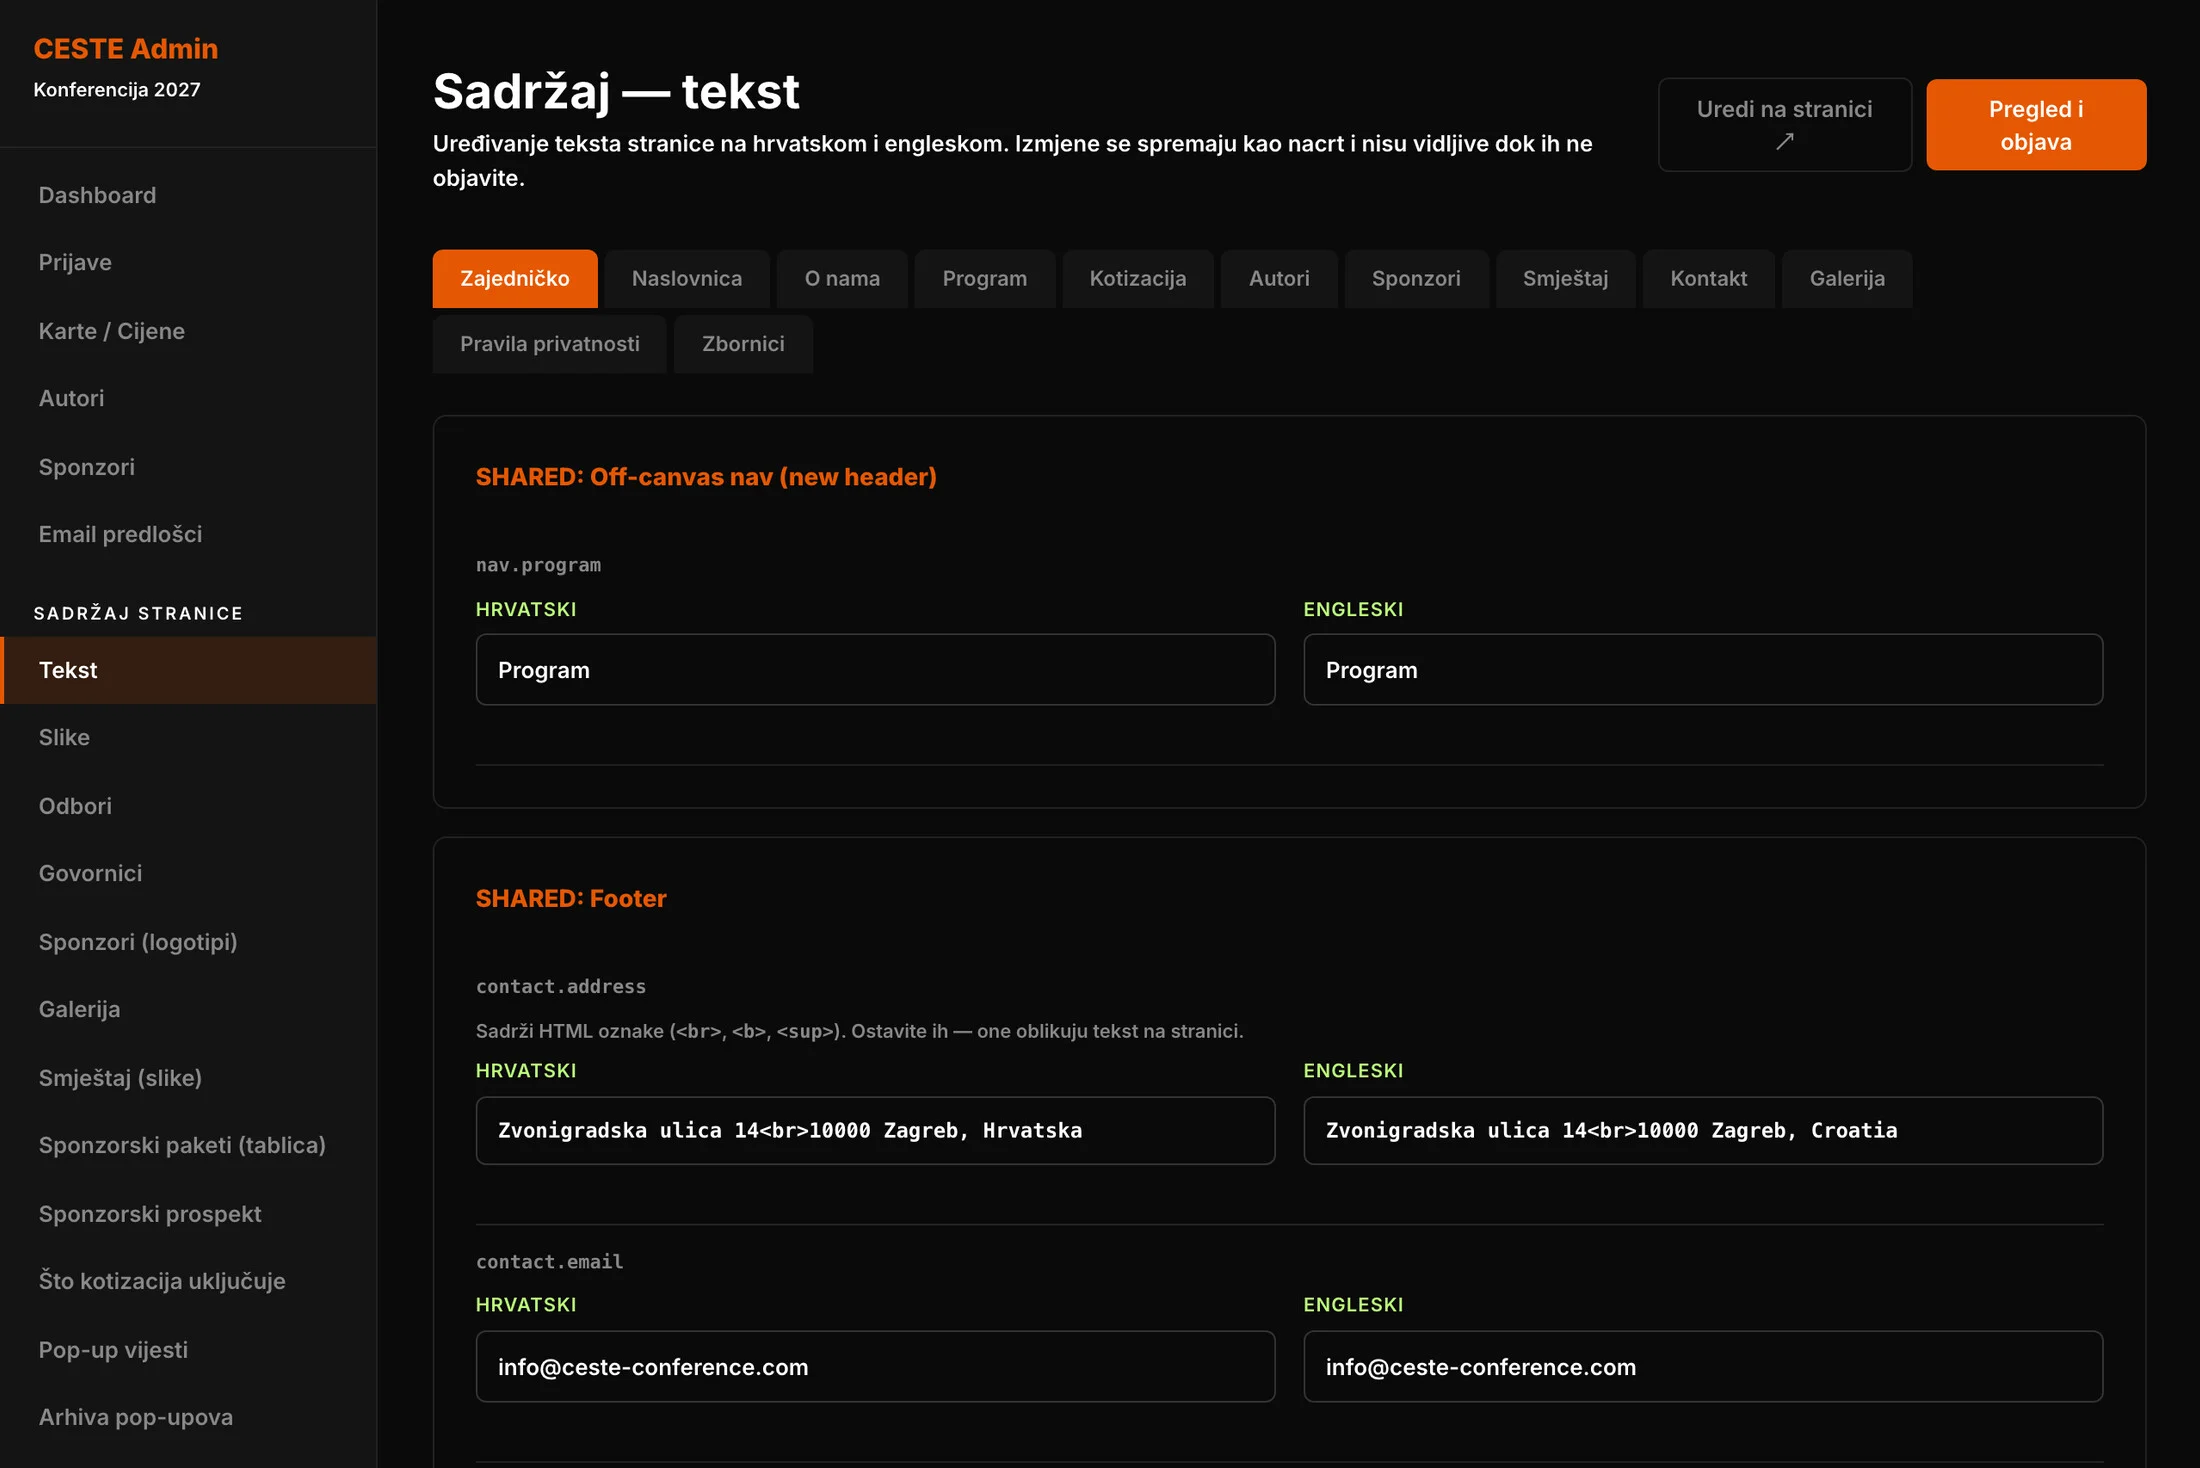Click the Hrvatski nav.program input field
The height and width of the screenshot is (1468, 2200).
pyautogui.click(x=875, y=670)
